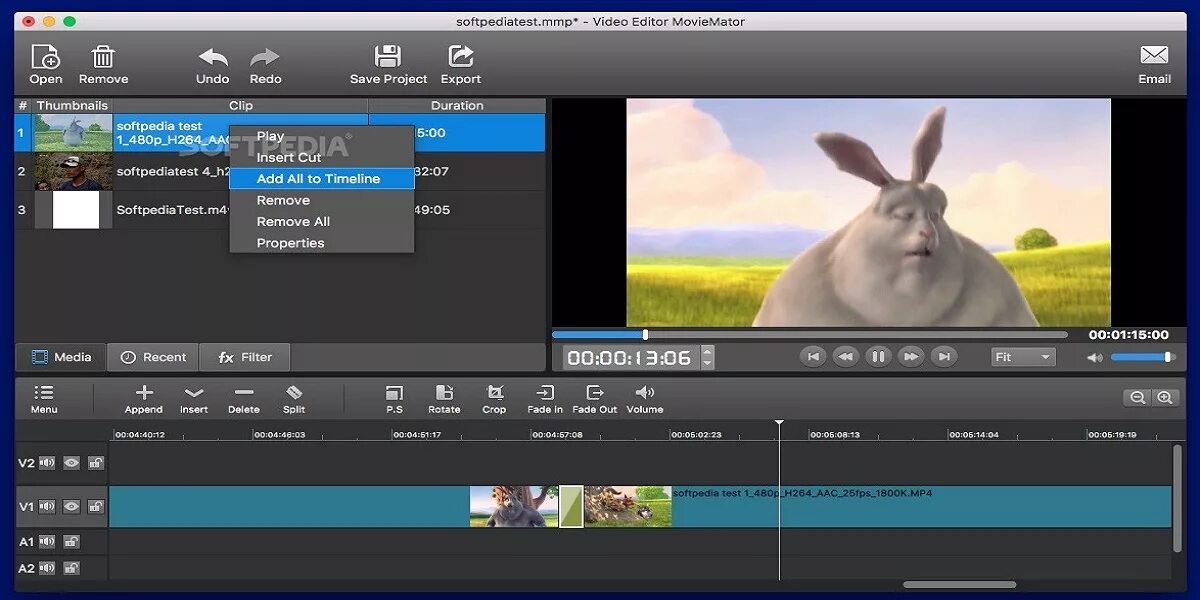Image resolution: width=1200 pixels, height=600 pixels.
Task: Zoom in the timeline
Action: coord(1164,397)
